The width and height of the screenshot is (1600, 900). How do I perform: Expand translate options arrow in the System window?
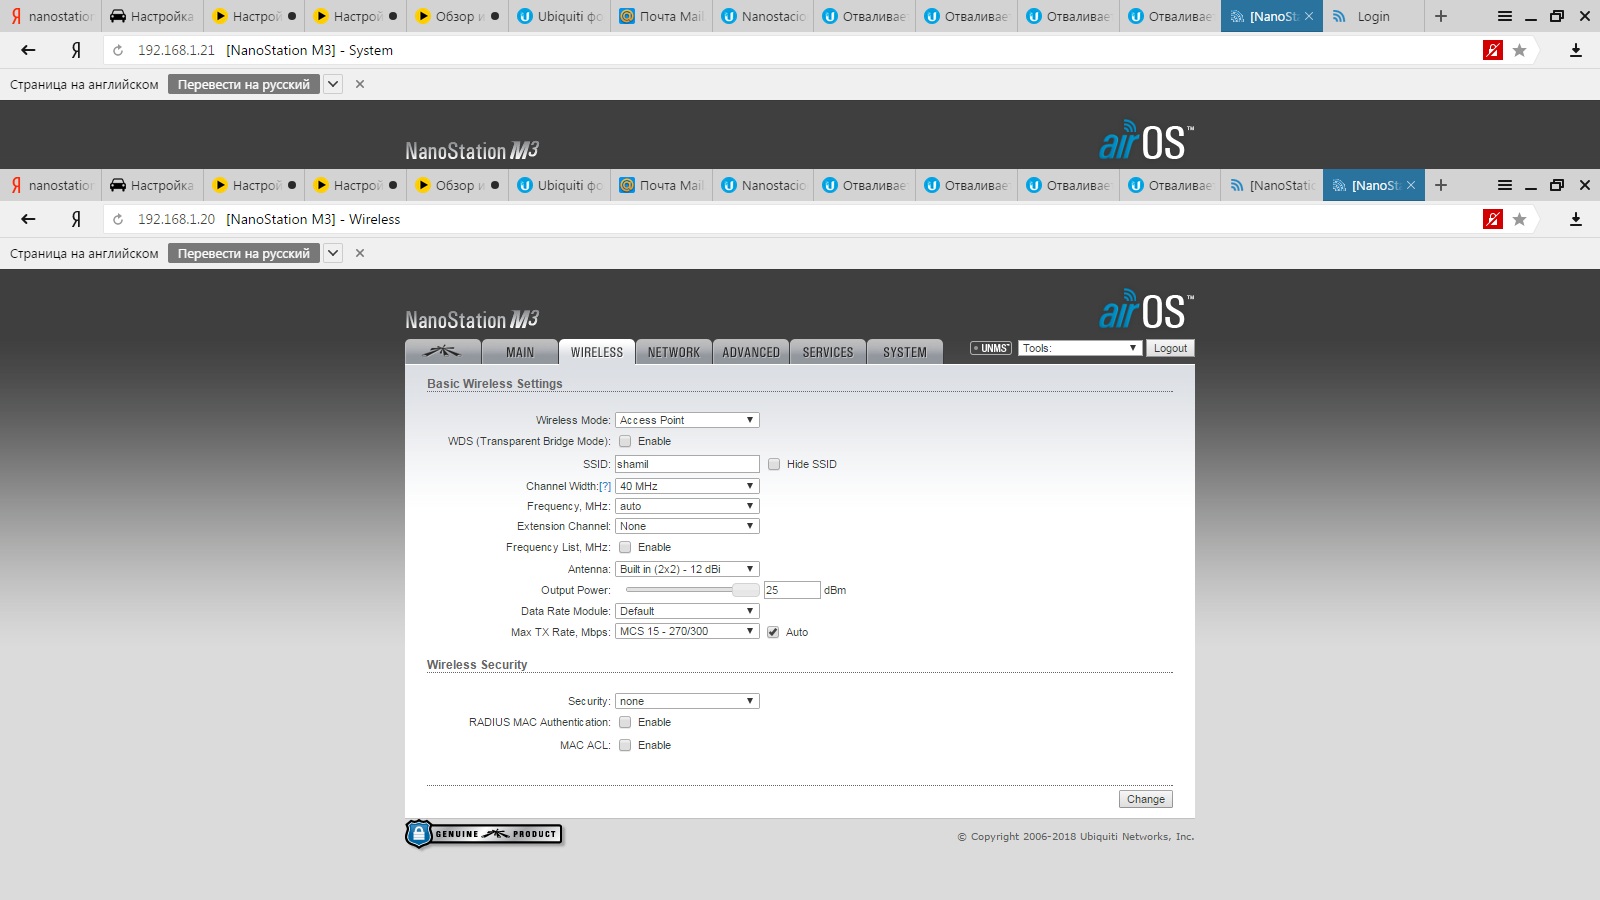[333, 84]
